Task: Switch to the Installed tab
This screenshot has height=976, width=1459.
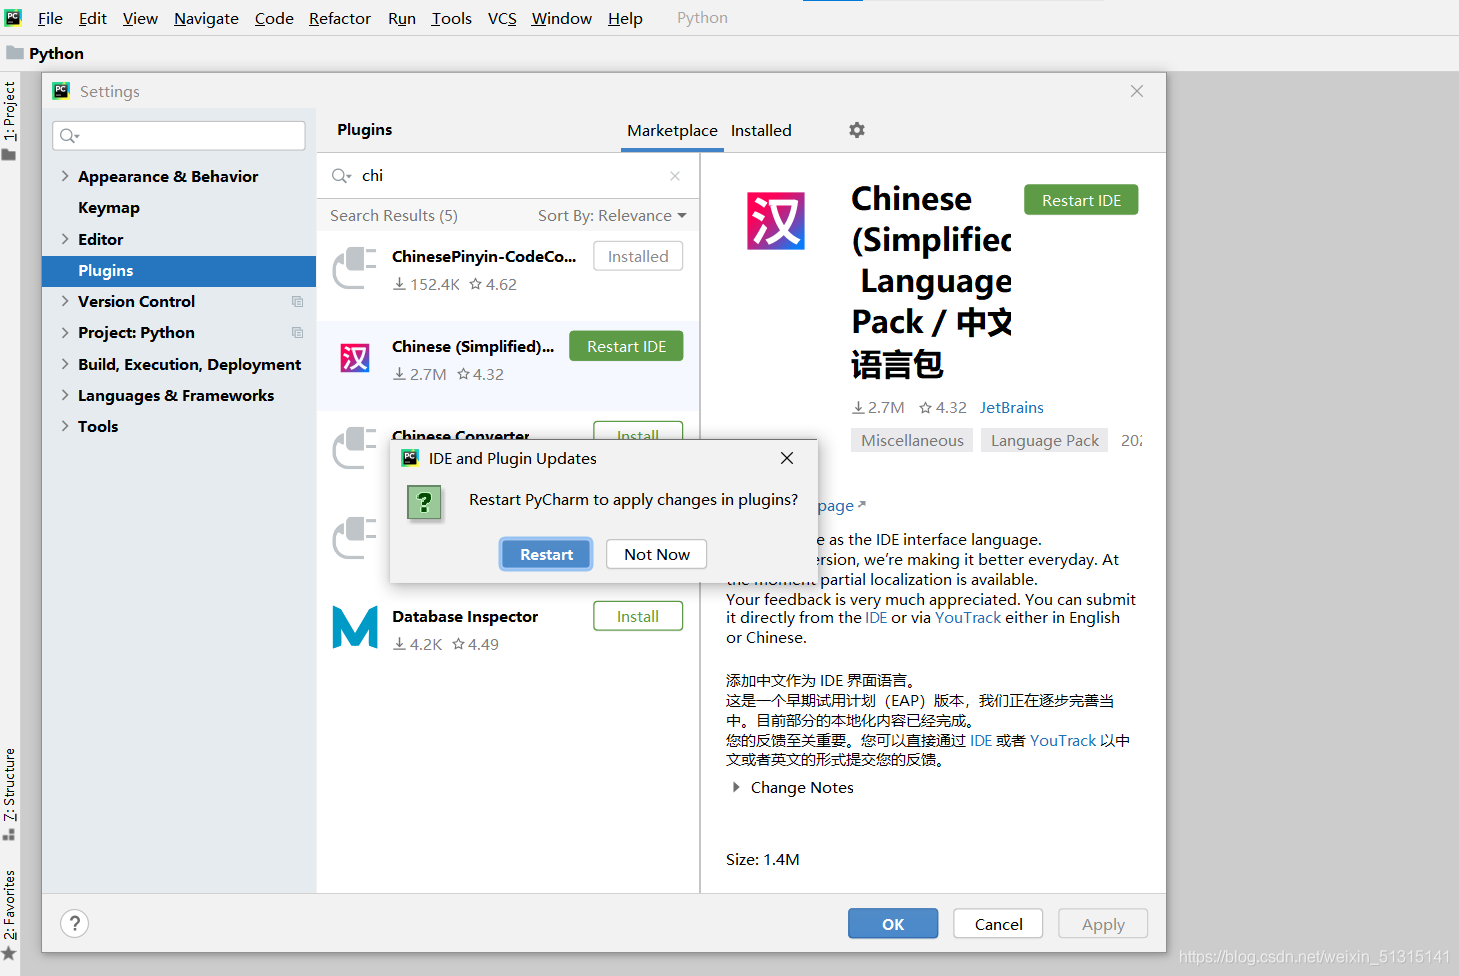Action: [x=761, y=131]
